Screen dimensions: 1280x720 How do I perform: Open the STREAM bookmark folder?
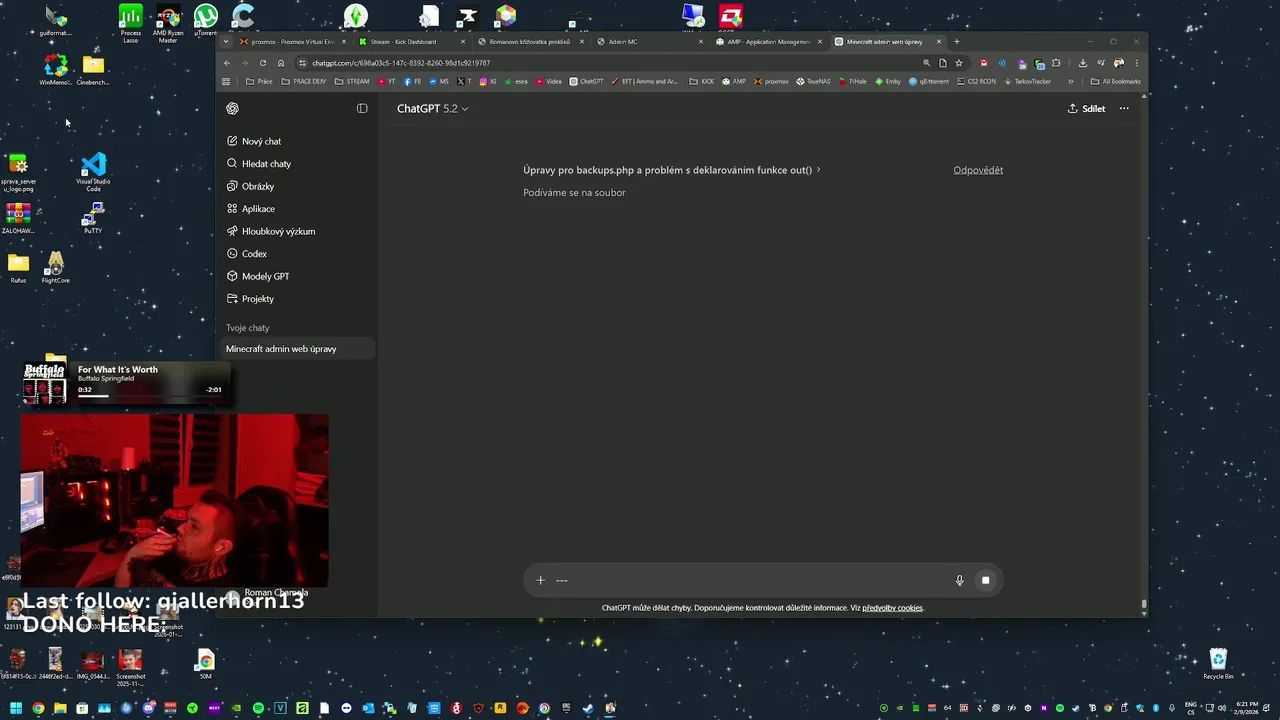point(352,81)
